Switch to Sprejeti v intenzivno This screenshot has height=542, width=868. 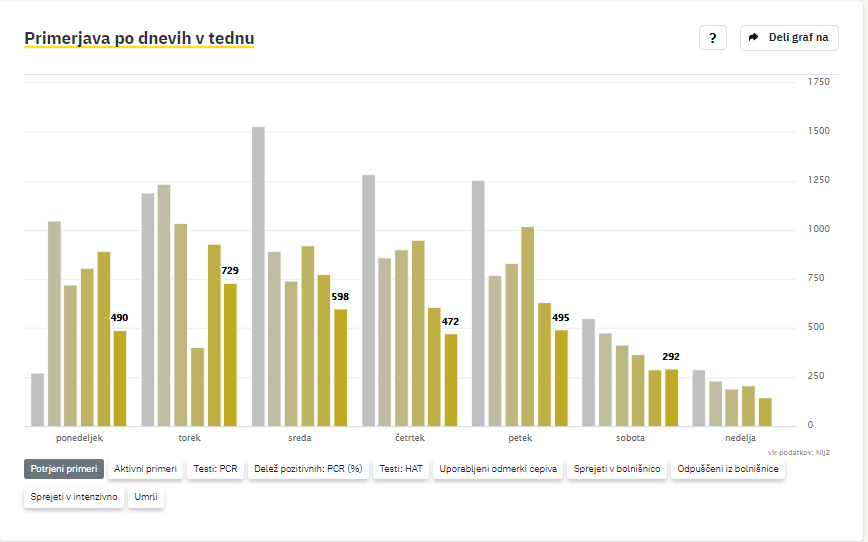click(74, 497)
